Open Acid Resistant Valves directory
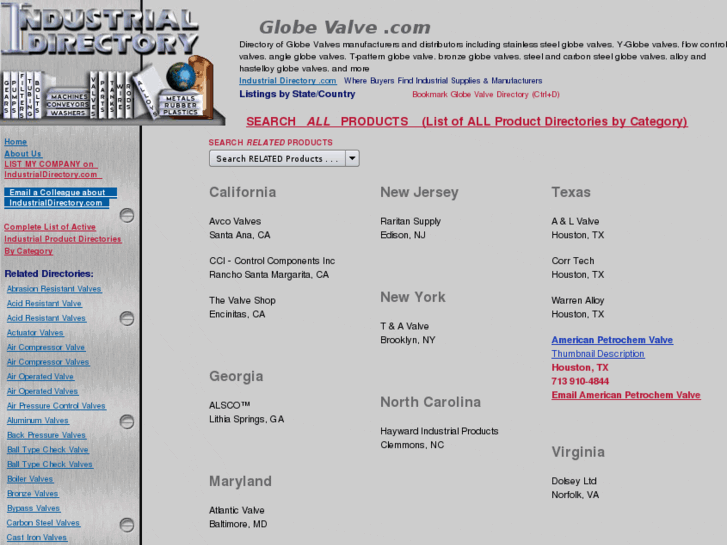Viewport: 727px width, 545px height. coord(46,318)
